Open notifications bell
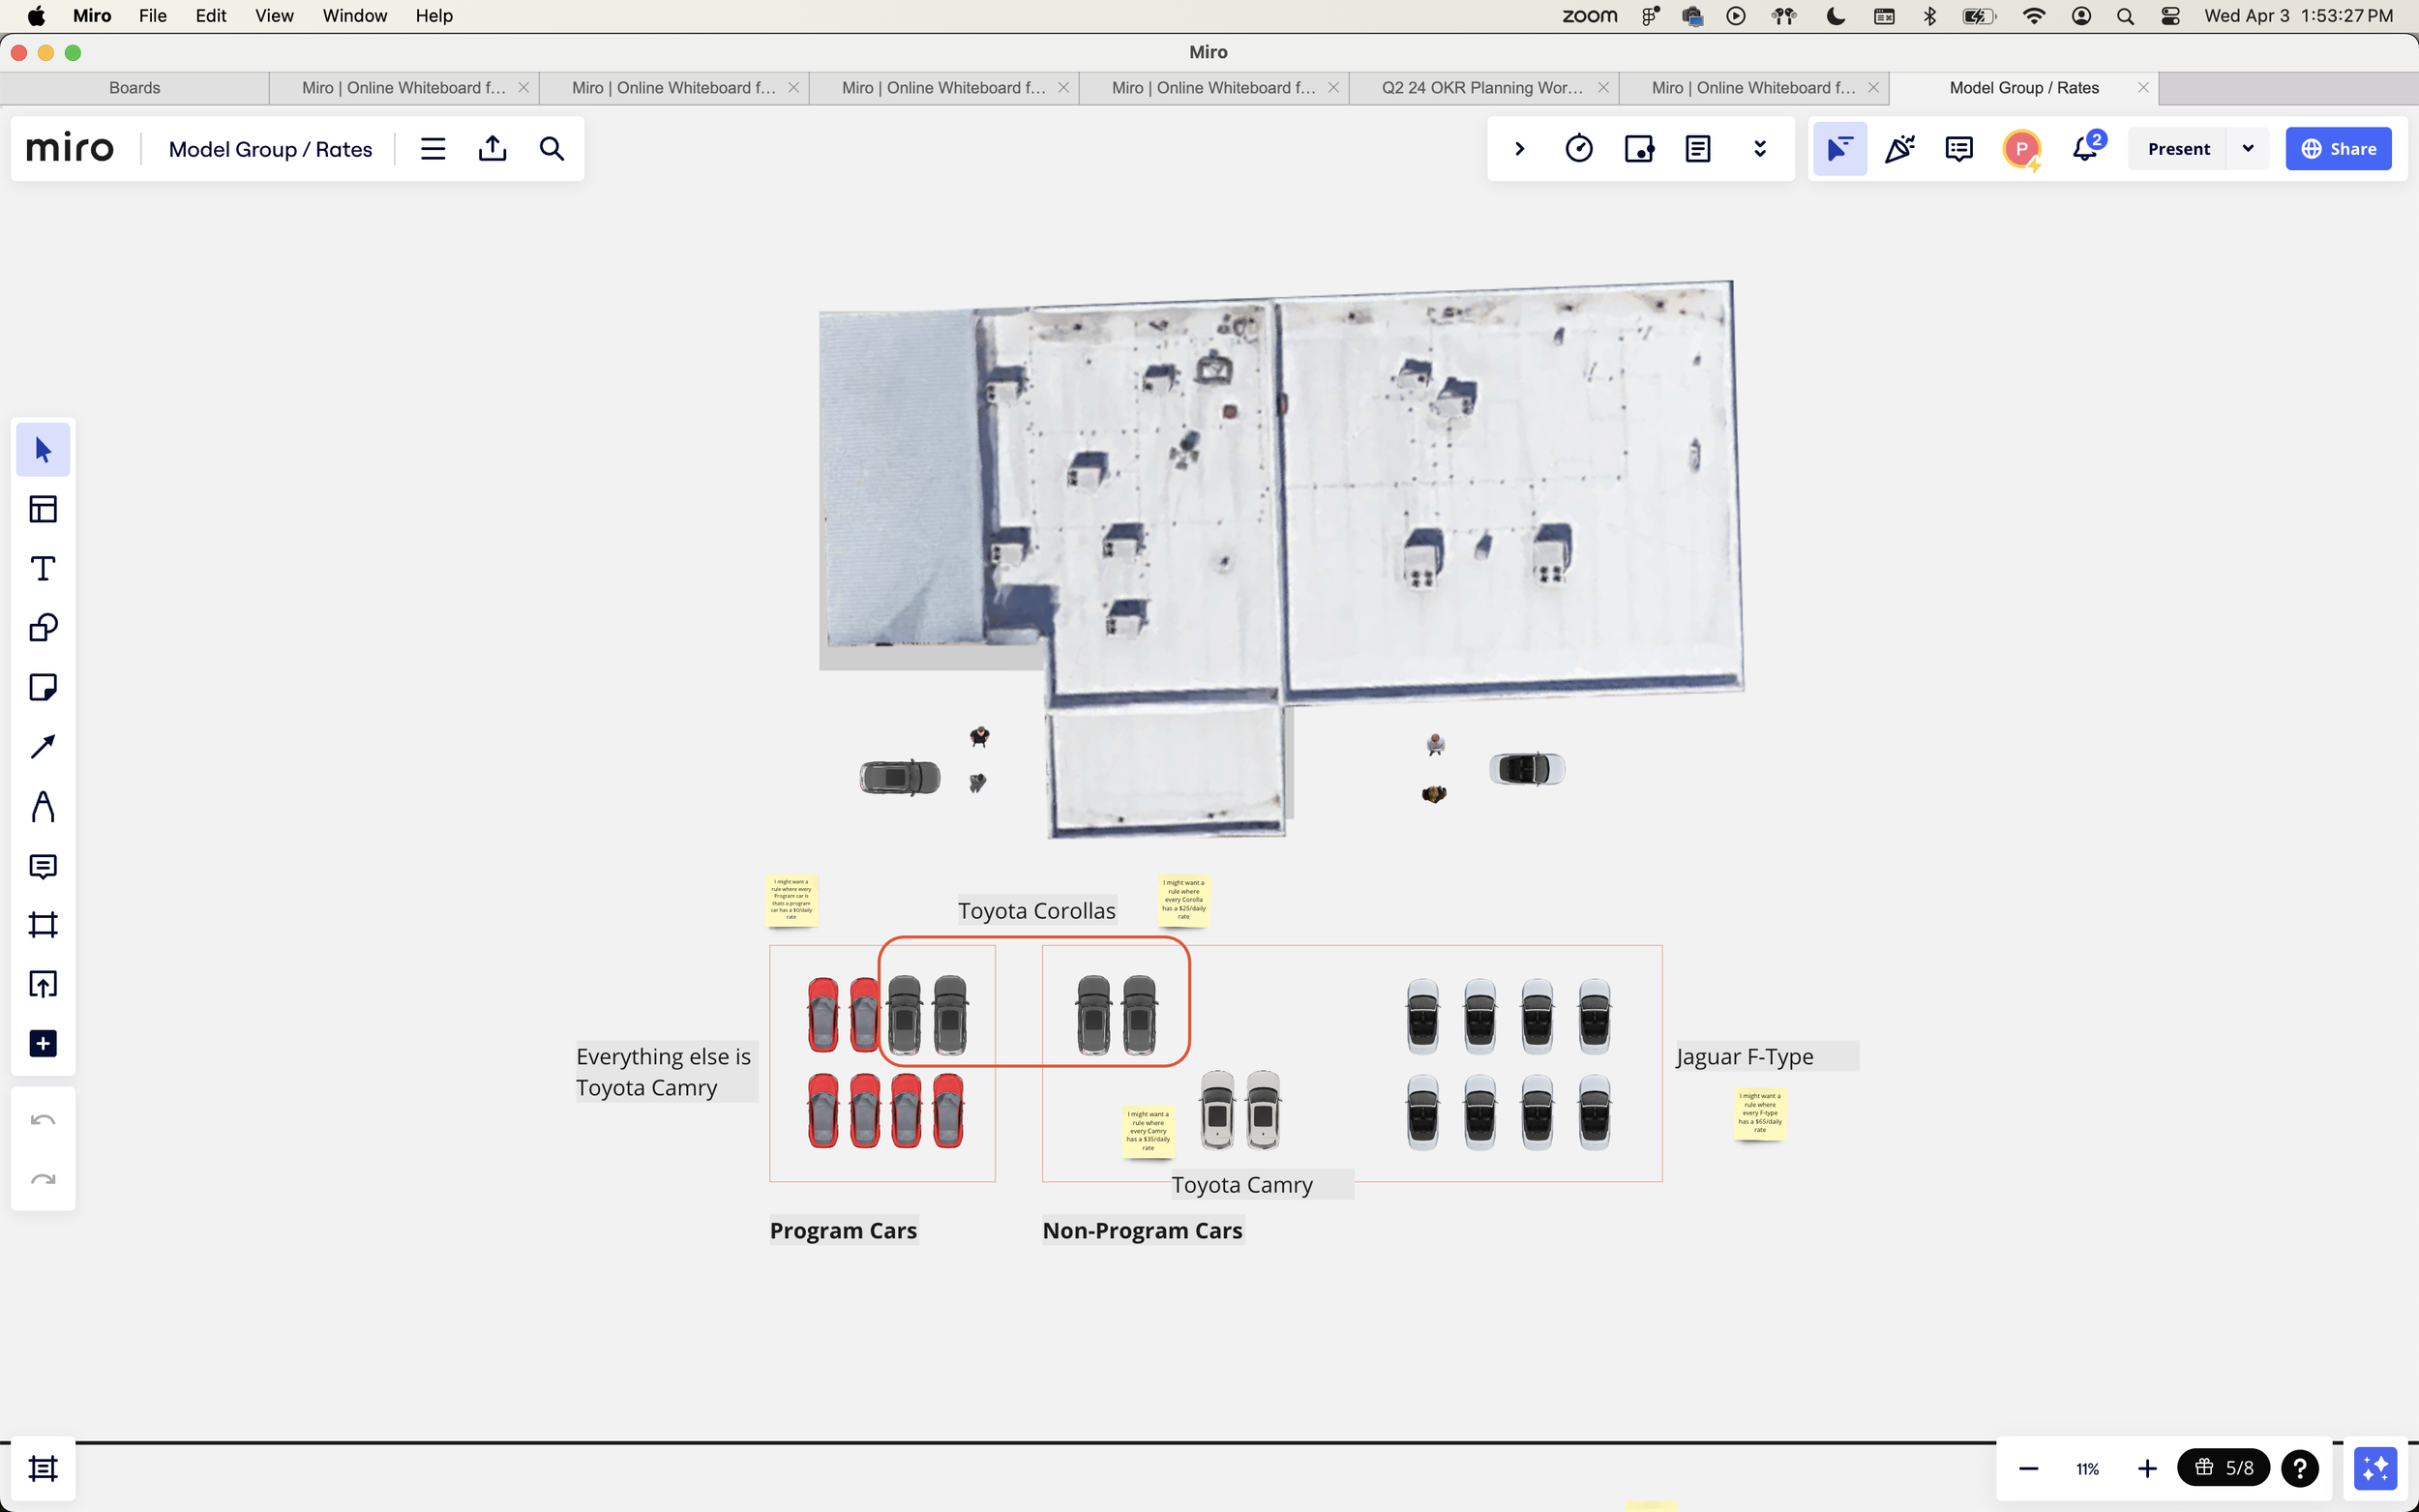This screenshot has height=1512, width=2419. (2086, 149)
